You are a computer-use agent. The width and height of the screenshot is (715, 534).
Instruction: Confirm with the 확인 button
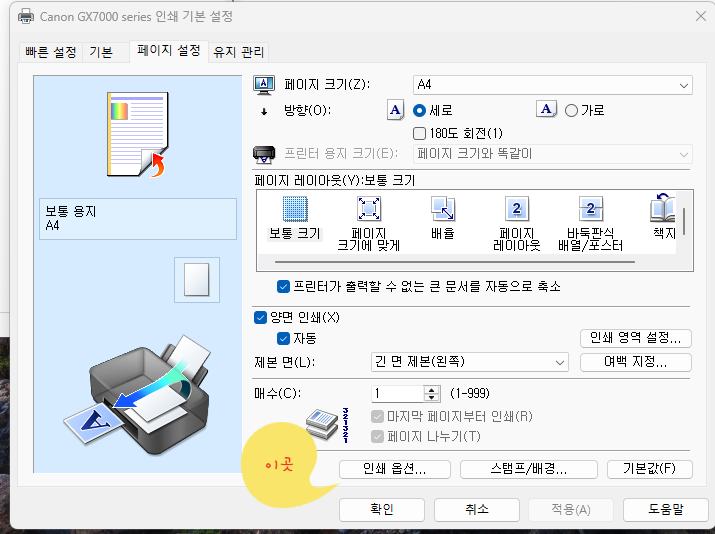tap(382, 509)
